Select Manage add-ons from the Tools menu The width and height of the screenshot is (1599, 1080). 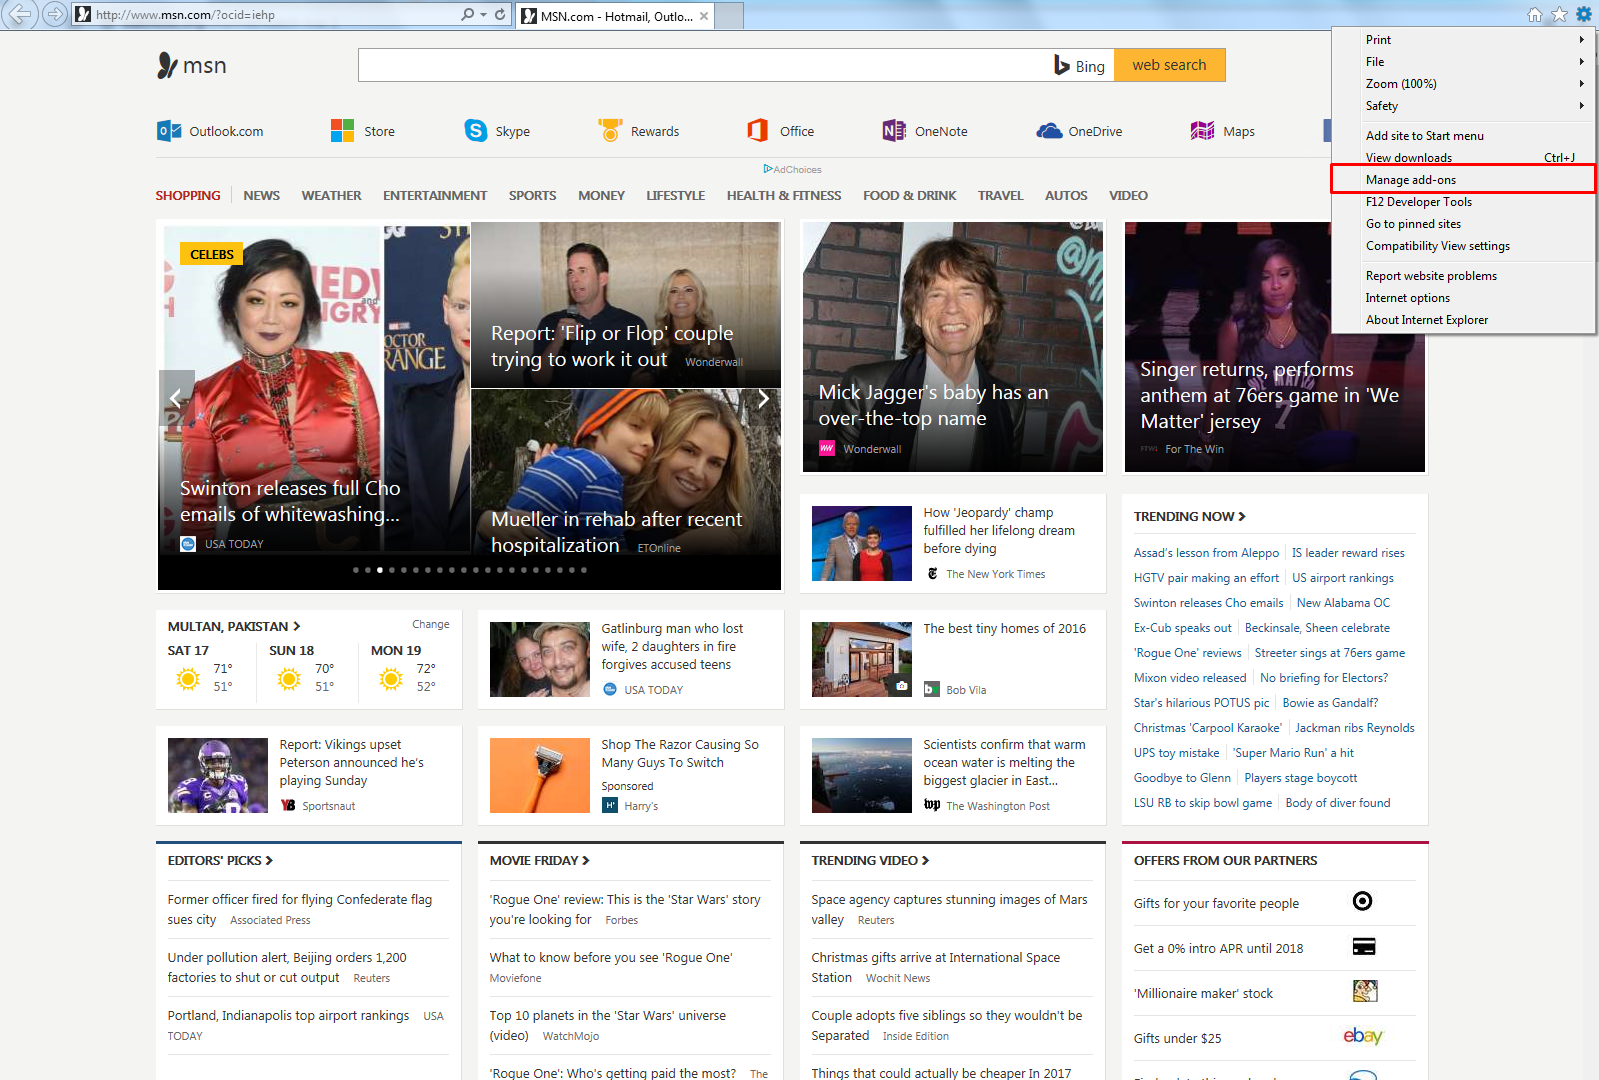point(1463,180)
